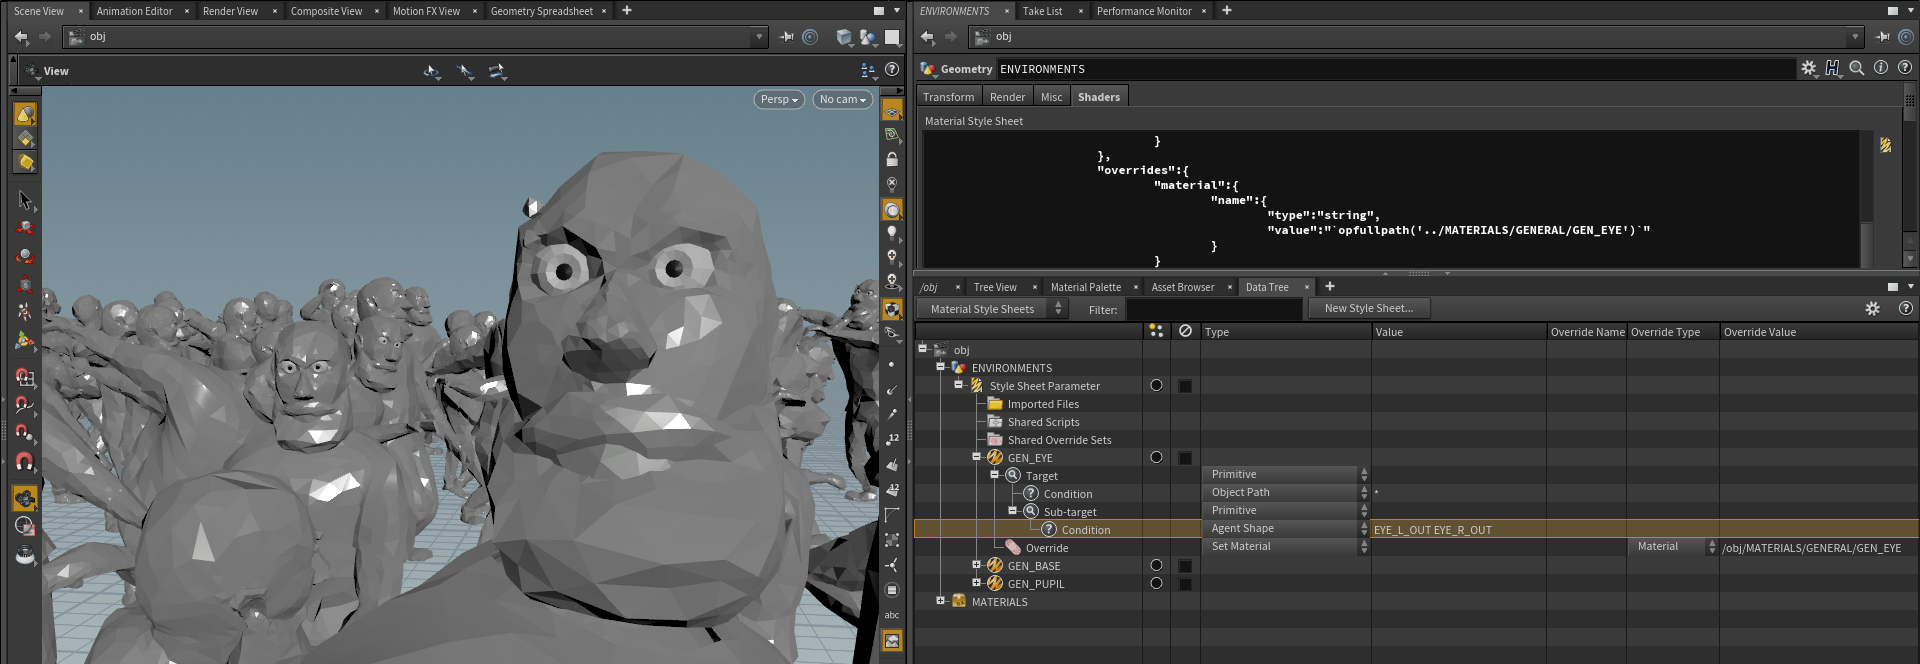Image resolution: width=1920 pixels, height=664 pixels.
Task: Open the Persp viewport dropdown
Action: [779, 99]
